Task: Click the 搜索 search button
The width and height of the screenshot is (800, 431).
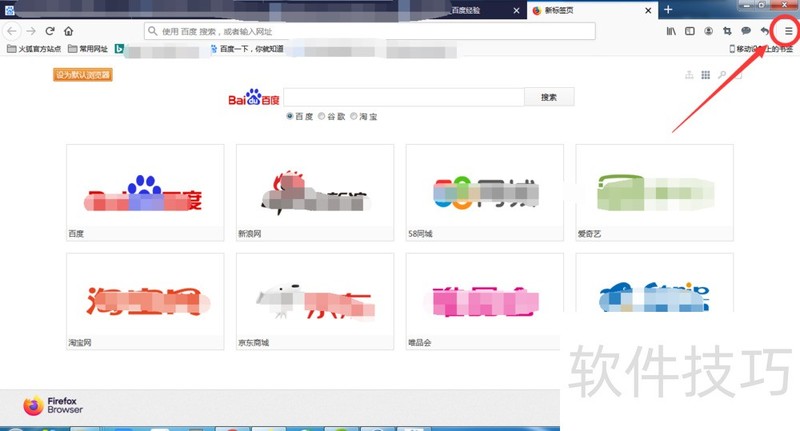Action: (548, 97)
